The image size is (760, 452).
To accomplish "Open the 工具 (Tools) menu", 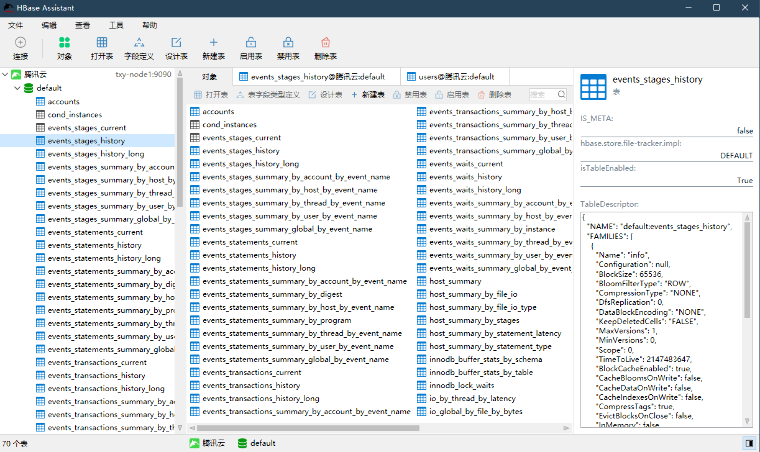I will (x=116, y=25).
